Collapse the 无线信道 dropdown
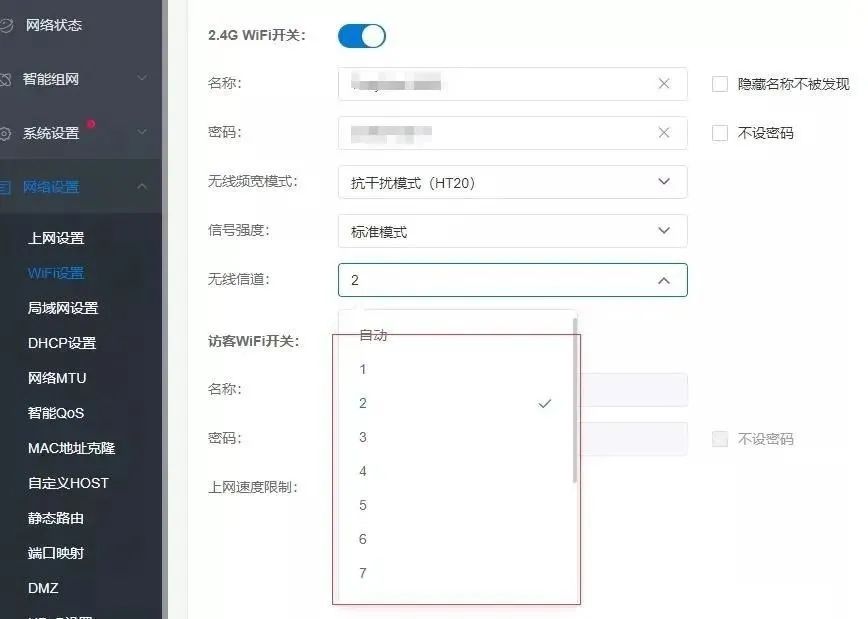The image size is (868, 619). [x=664, y=280]
